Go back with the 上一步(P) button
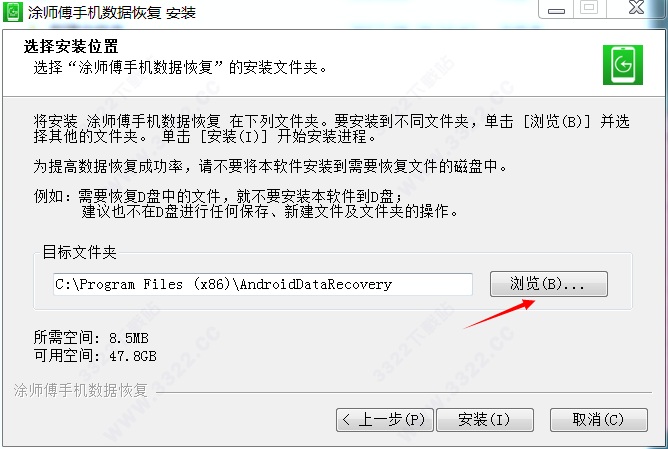Viewport: 668px width, 449px height. point(385,420)
